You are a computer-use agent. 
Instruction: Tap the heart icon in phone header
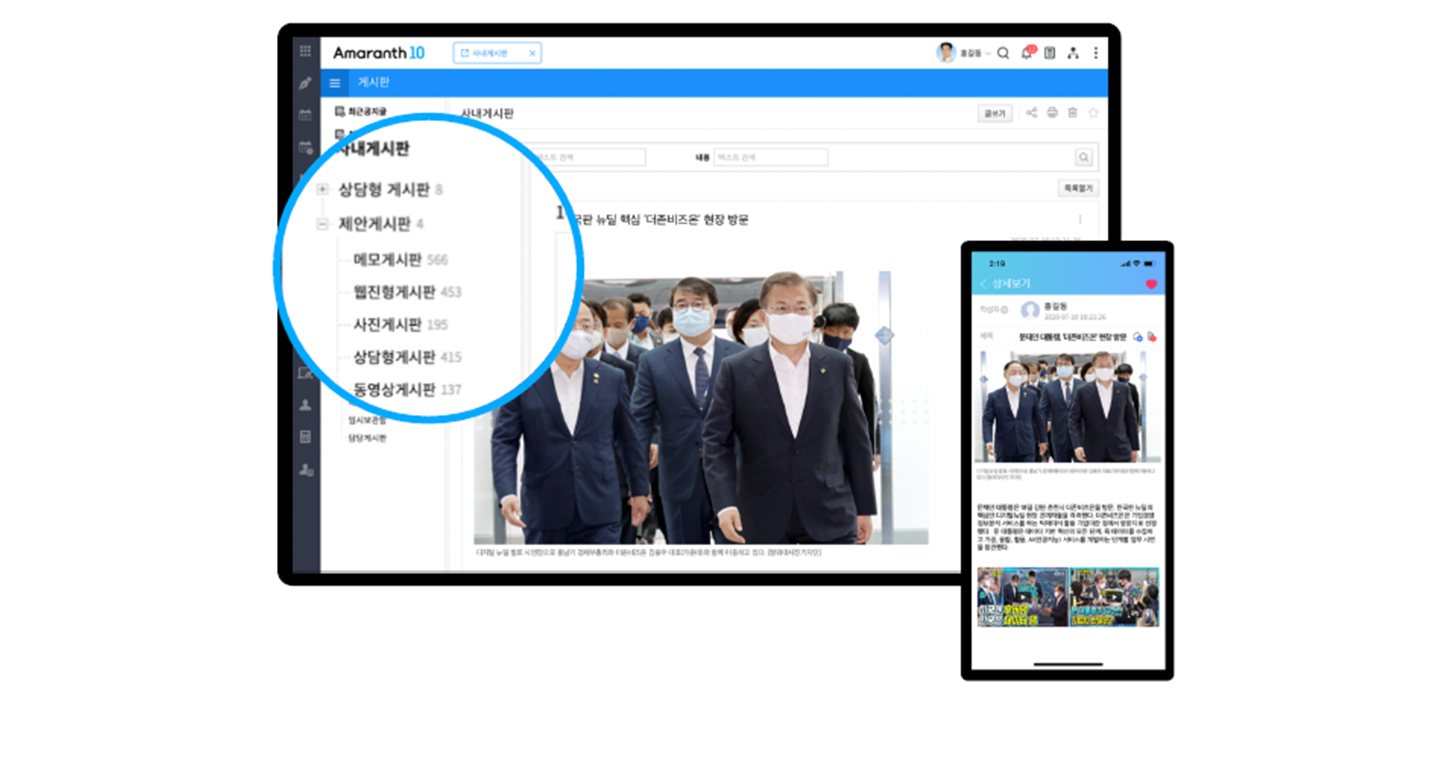(x=1151, y=284)
